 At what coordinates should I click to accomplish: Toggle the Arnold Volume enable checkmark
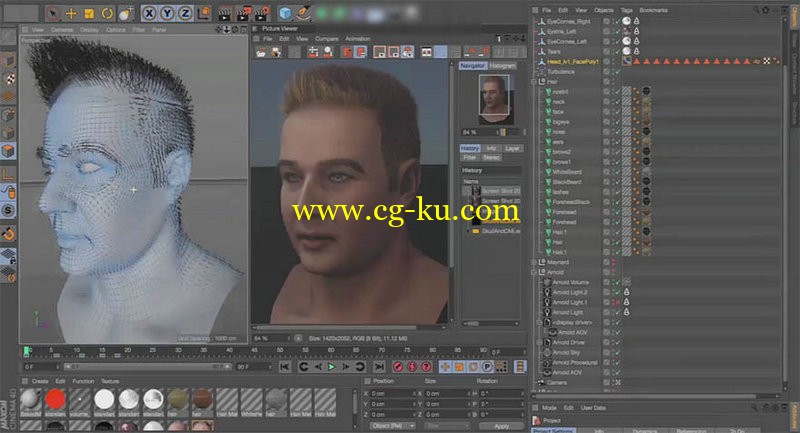[x=617, y=283]
